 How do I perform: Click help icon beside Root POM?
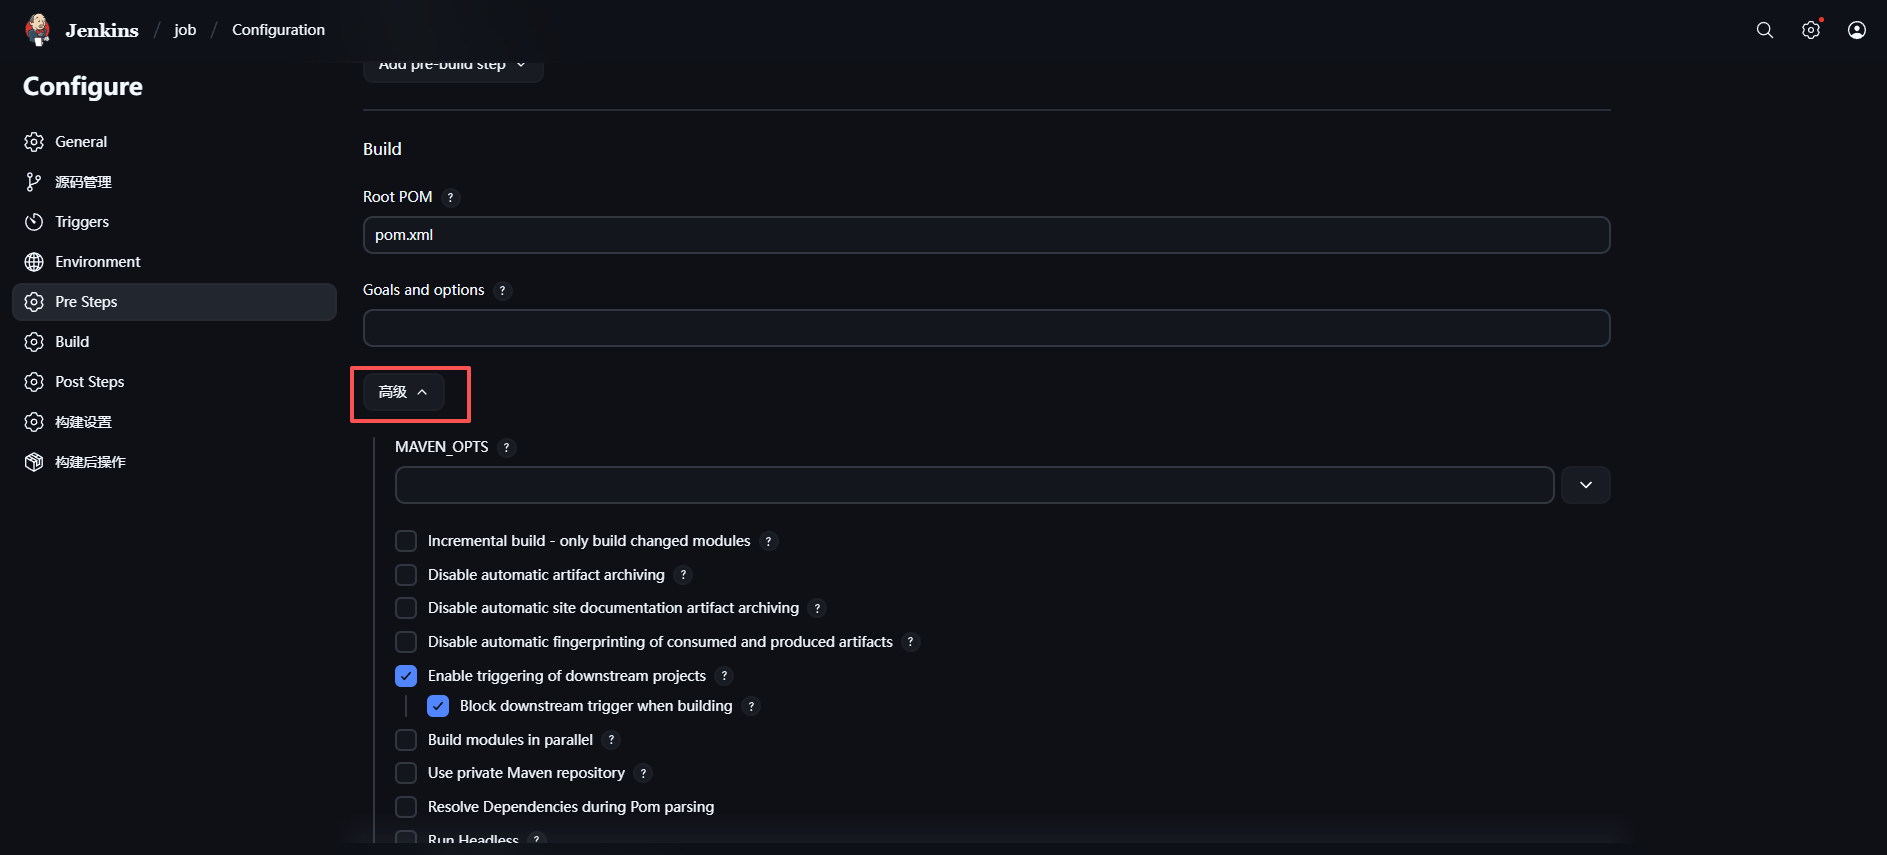pyautogui.click(x=451, y=198)
